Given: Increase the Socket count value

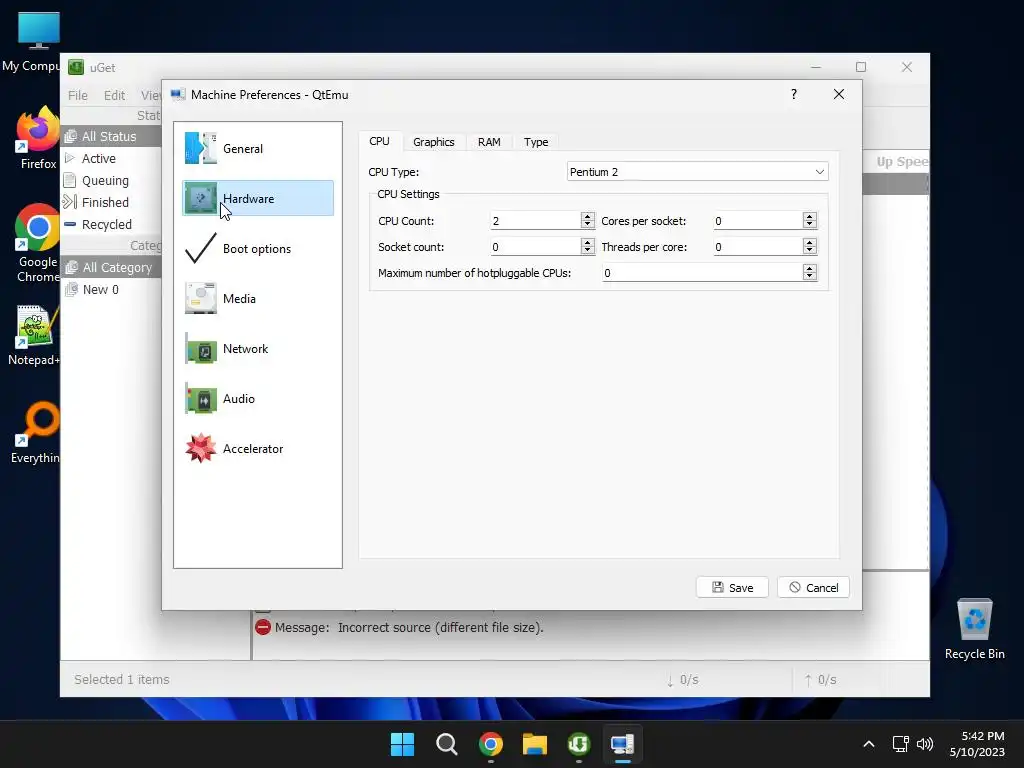Looking at the screenshot, I should tap(588, 242).
